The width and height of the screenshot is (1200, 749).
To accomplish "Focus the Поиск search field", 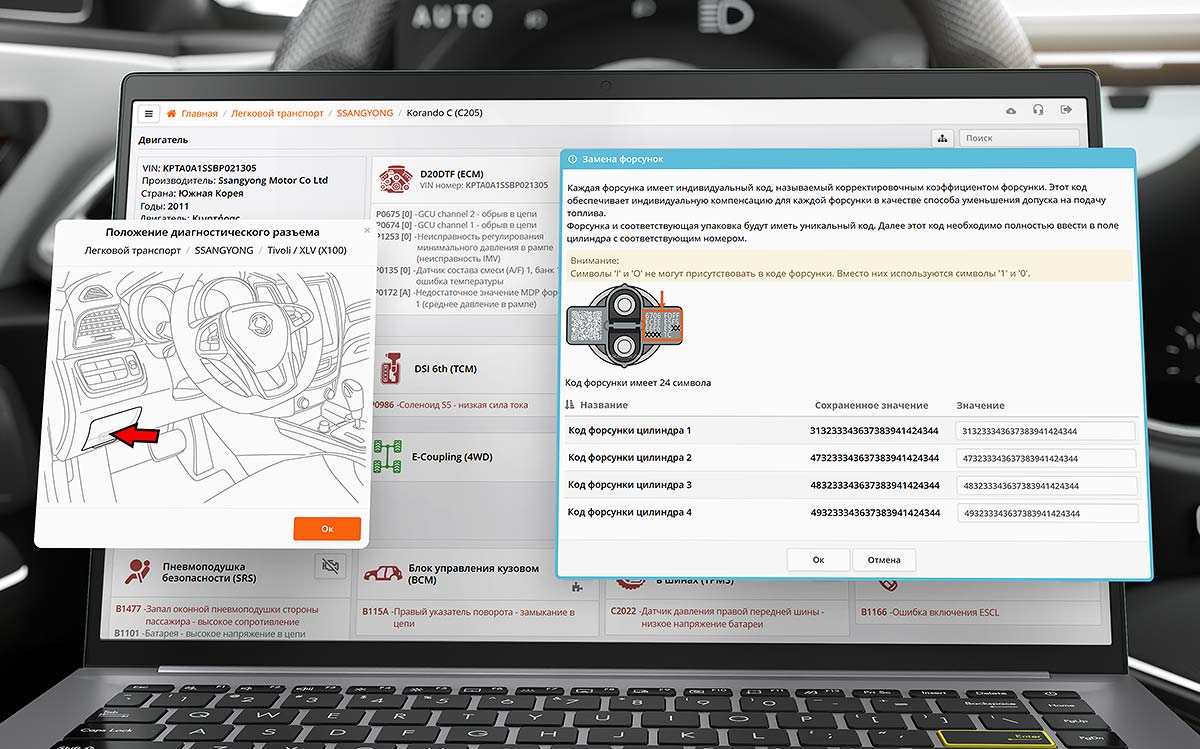I will coord(1018,139).
